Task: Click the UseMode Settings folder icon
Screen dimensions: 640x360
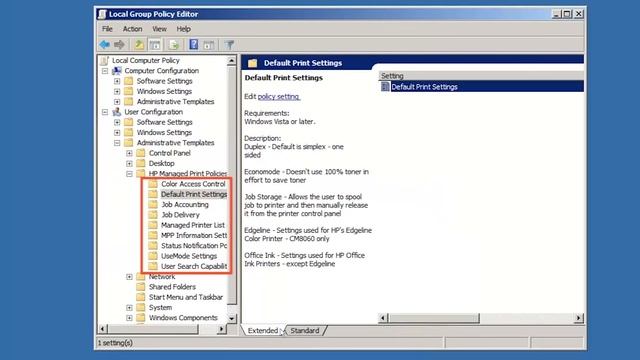Action: click(153, 256)
